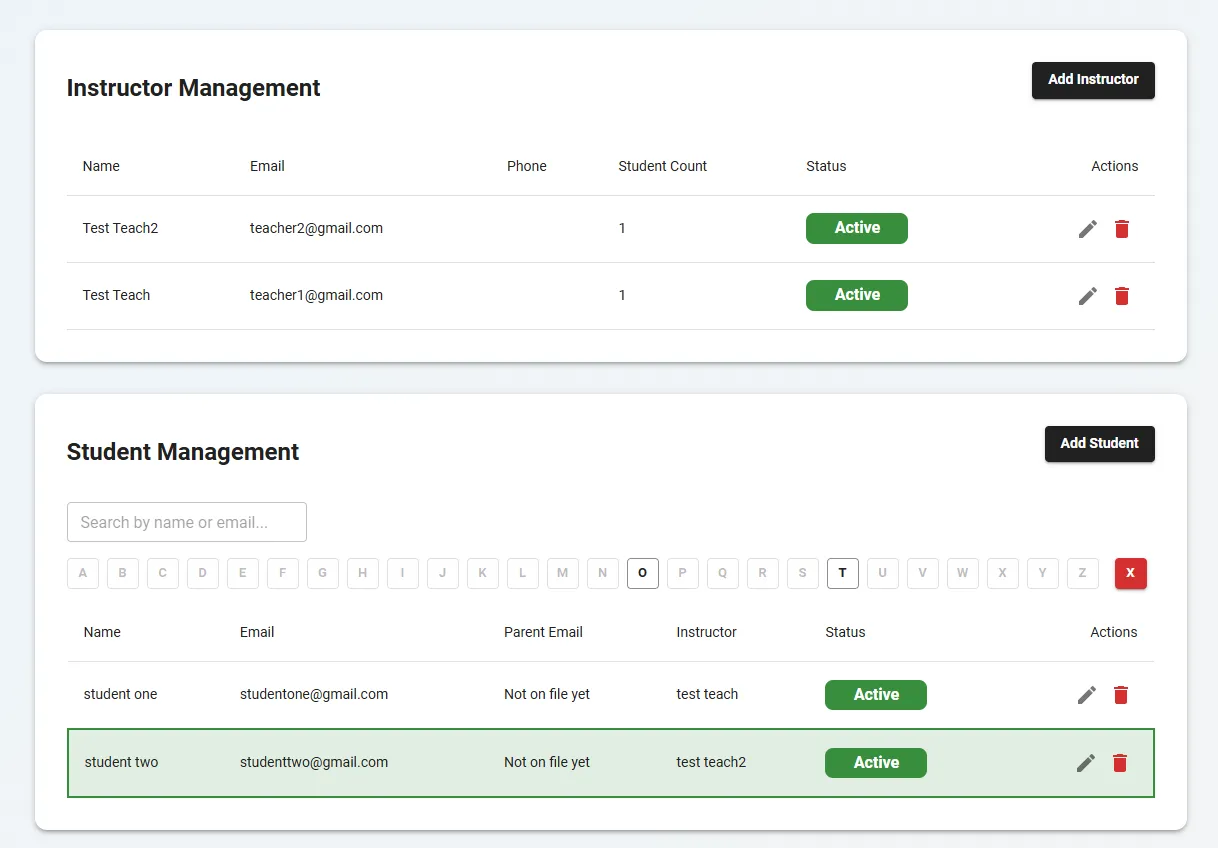This screenshot has width=1218, height=848.
Task: Click Add Instructor button
Action: (1093, 80)
